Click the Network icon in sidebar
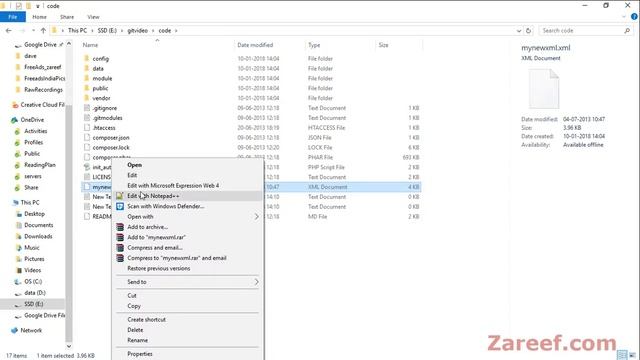Image resolution: width=640 pixels, height=360 pixels. [15, 330]
